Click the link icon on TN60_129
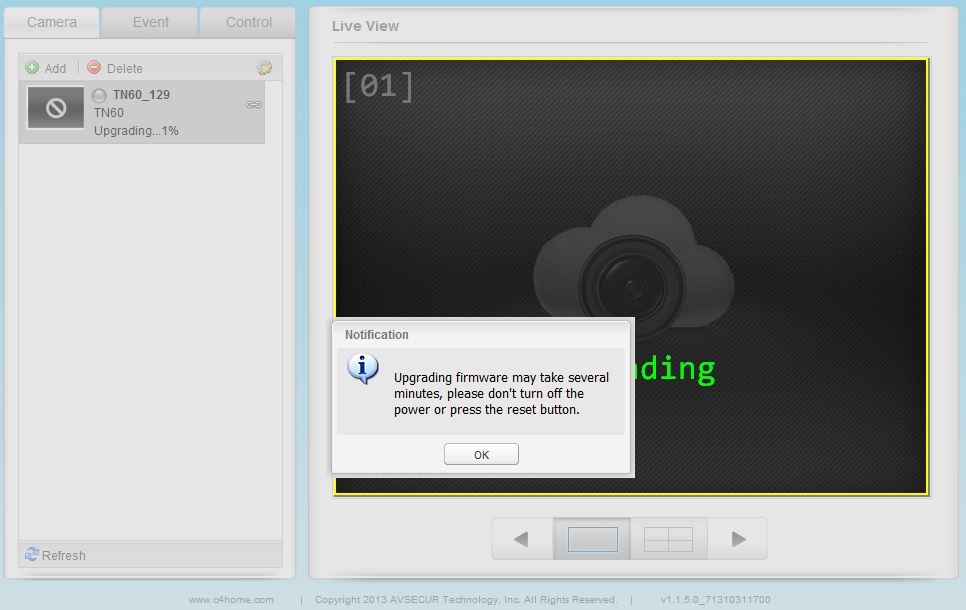This screenshot has height=610, width=966. pyautogui.click(x=254, y=105)
